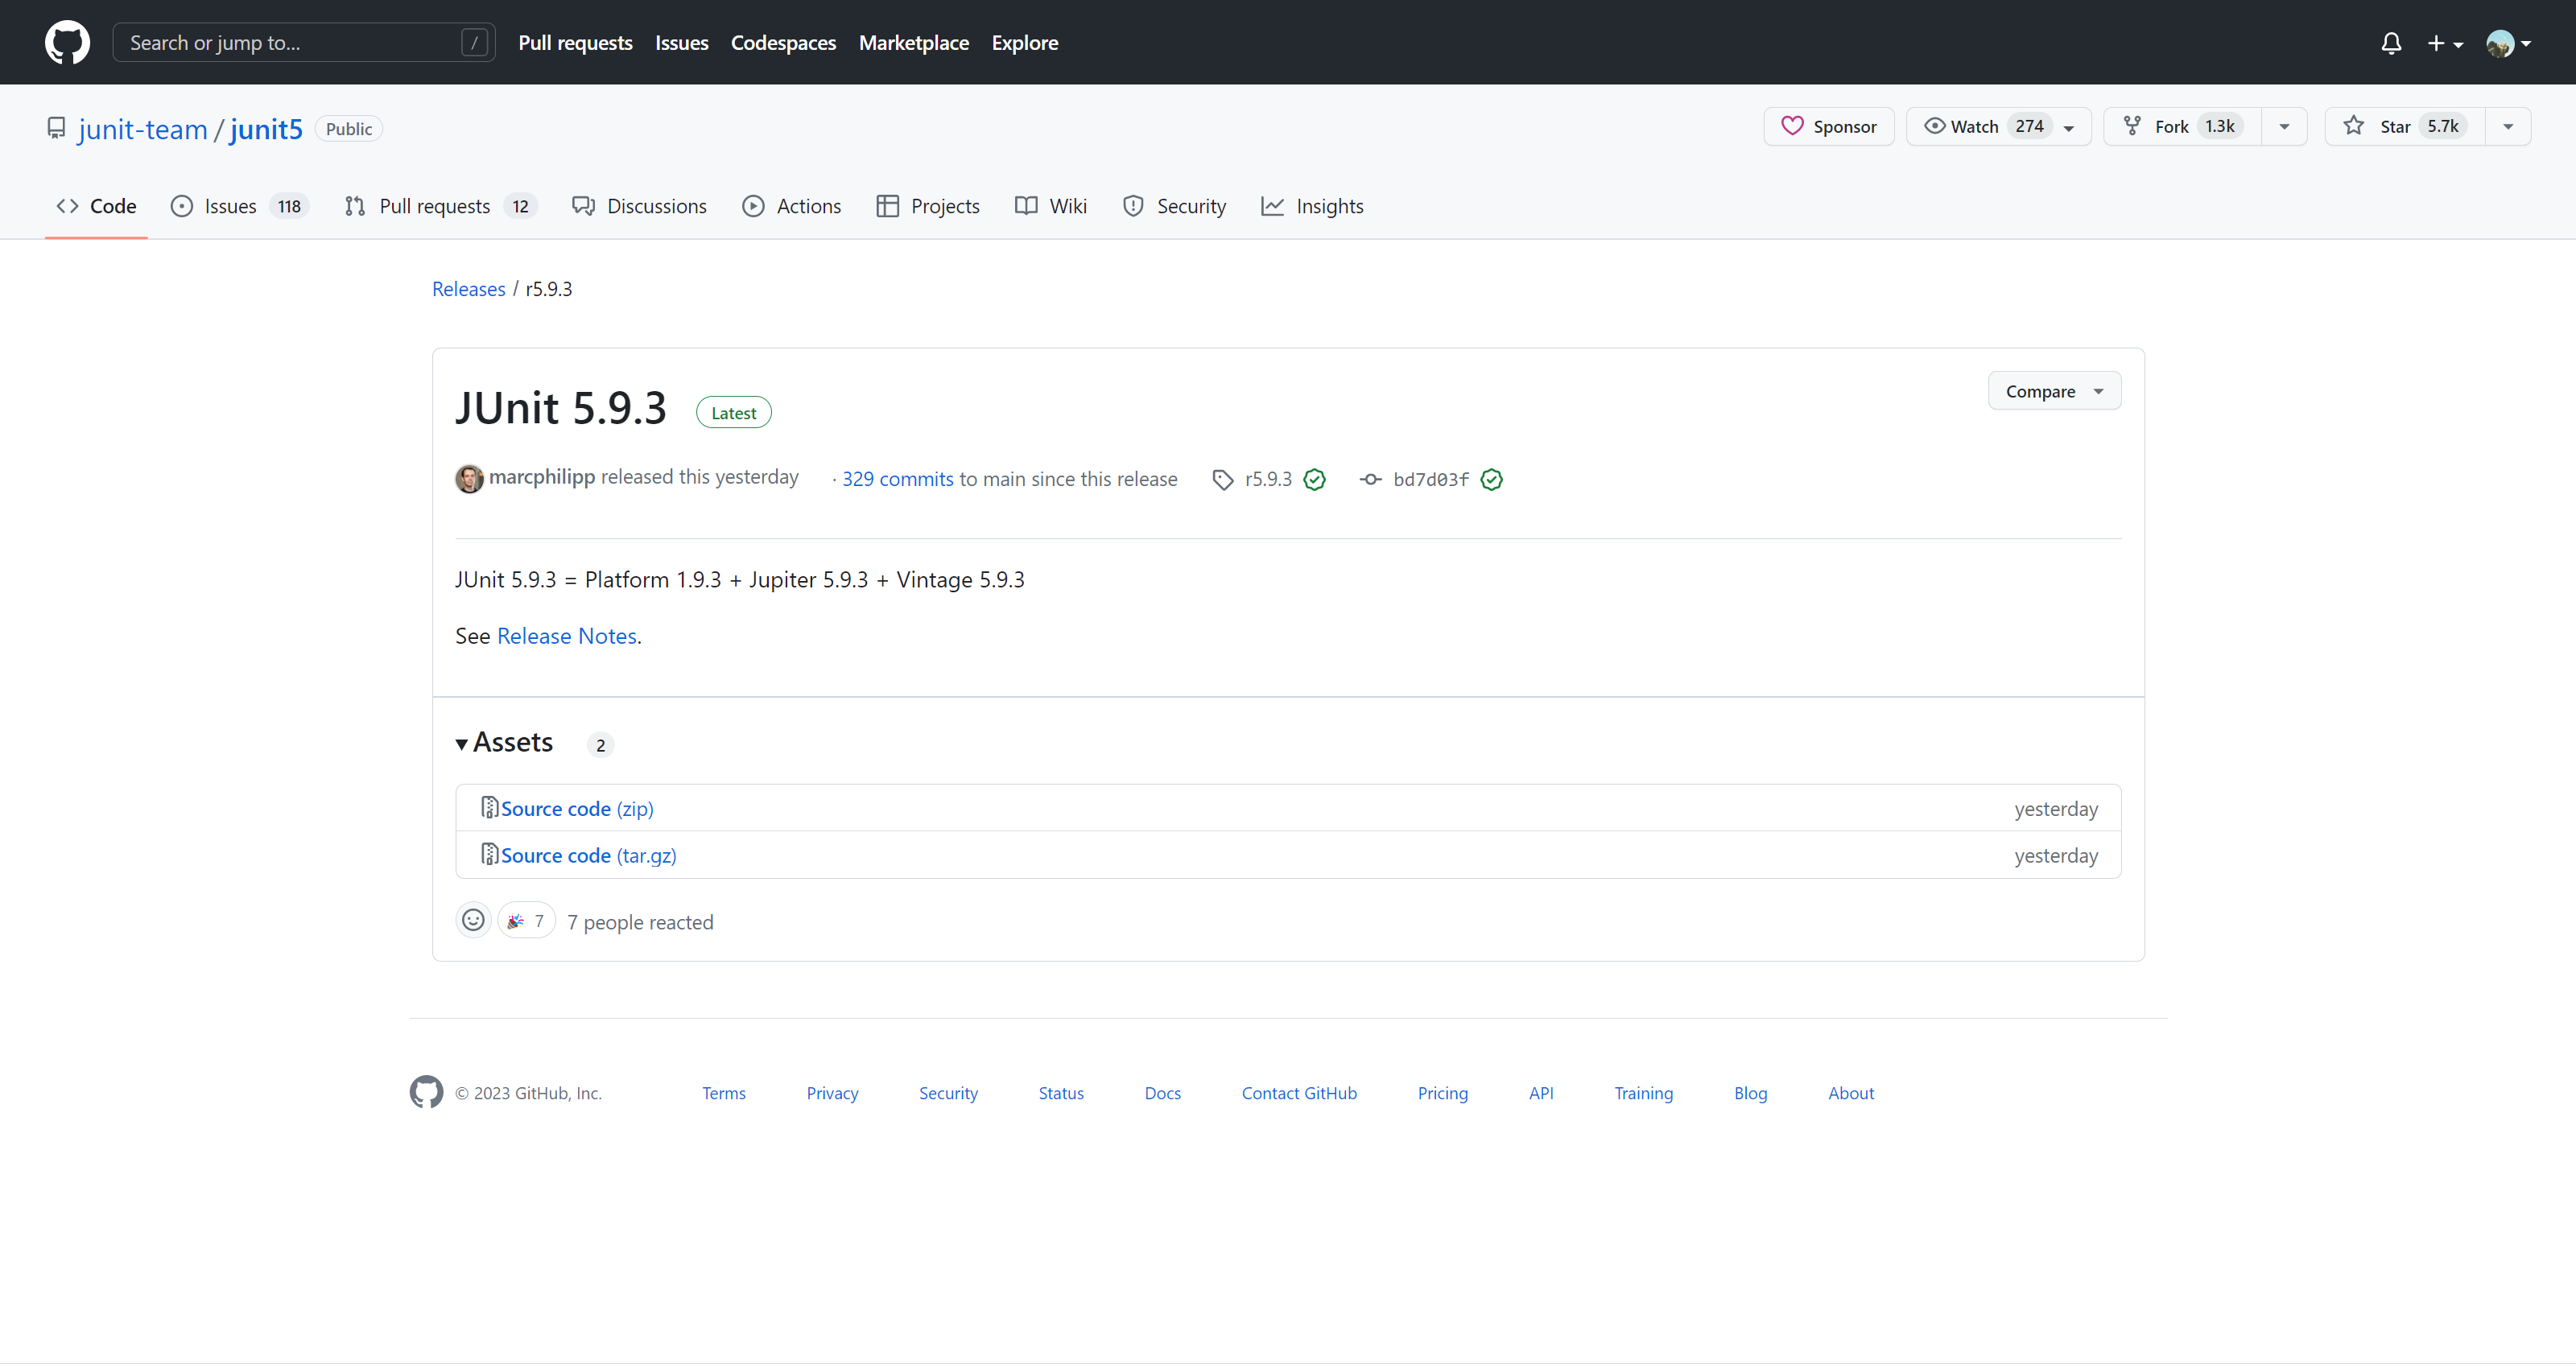This screenshot has width=2576, height=1364.
Task: Open the GitHub home logo in header
Action: tap(67, 42)
